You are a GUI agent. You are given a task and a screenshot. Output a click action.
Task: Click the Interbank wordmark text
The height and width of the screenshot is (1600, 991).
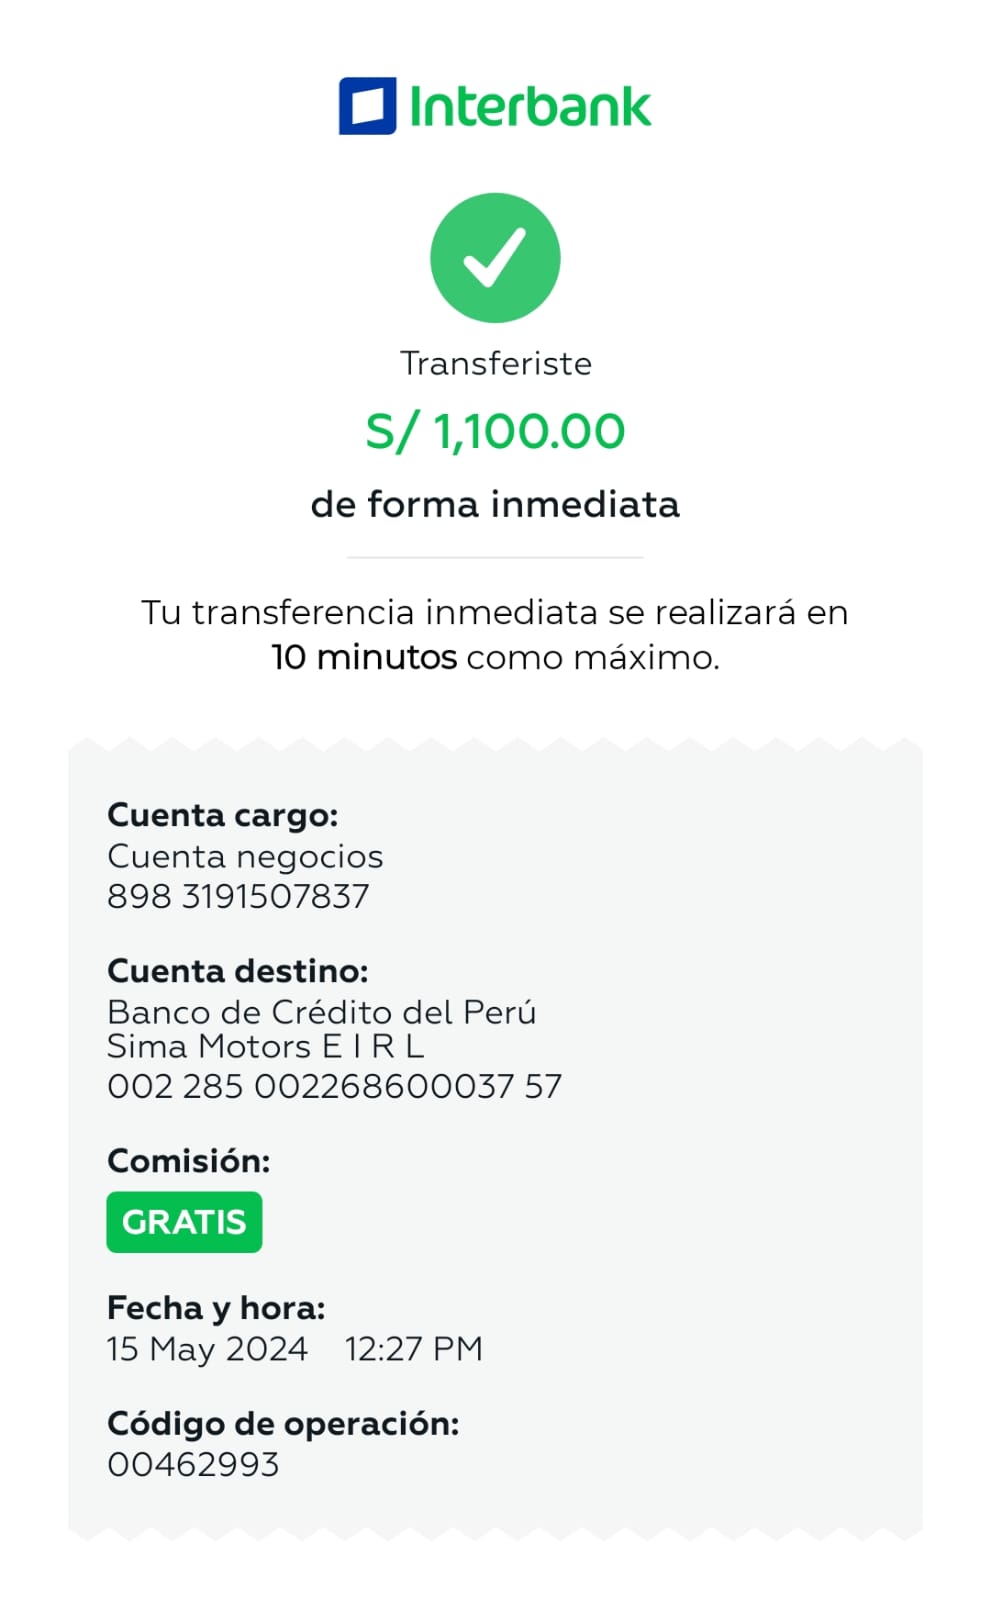(530, 107)
